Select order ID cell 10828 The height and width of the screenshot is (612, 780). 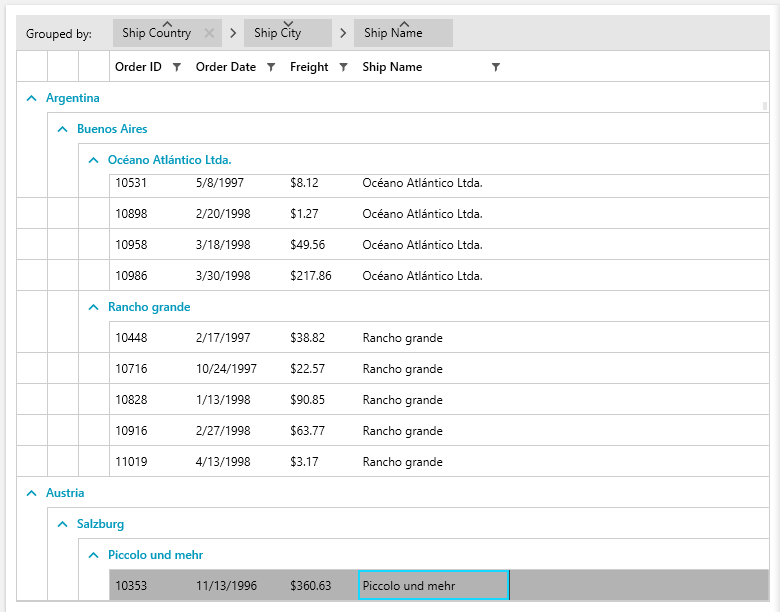pos(131,400)
